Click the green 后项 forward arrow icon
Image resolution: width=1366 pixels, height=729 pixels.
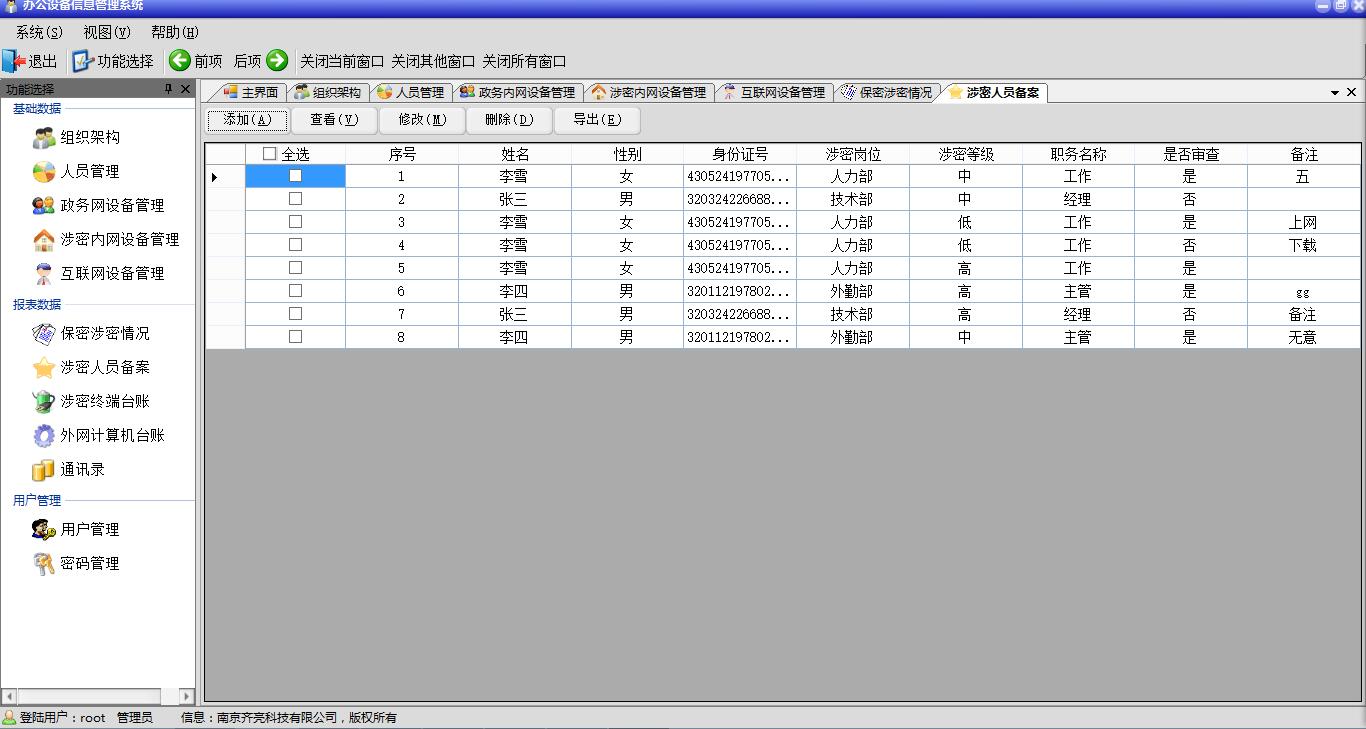click(277, 61)
